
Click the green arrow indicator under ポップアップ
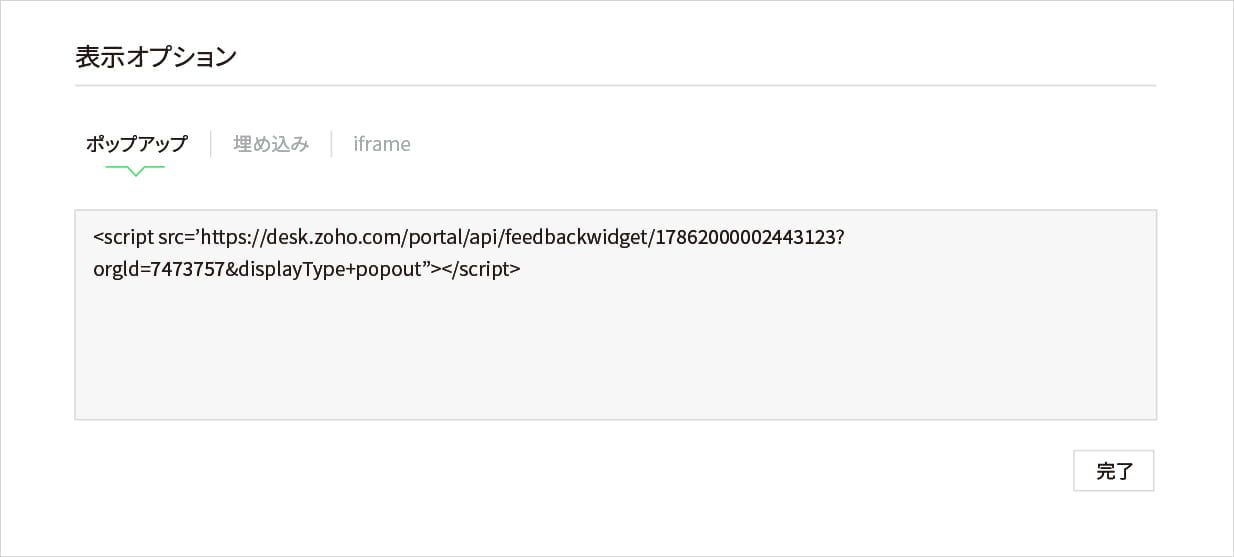pos(136,171)
